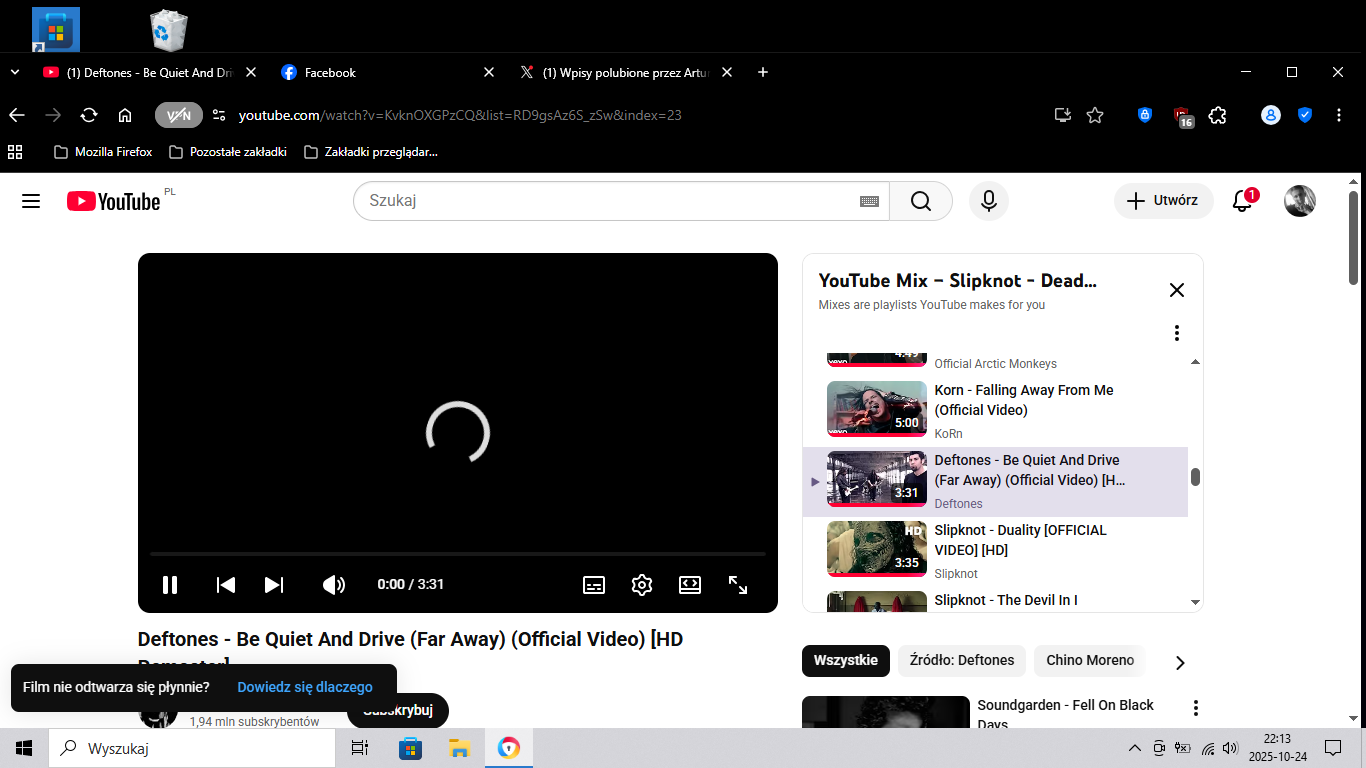This screenshot has height=768, width=1366.
Task: Enter fullscreen mode in video player
Action: pos(738,585)
